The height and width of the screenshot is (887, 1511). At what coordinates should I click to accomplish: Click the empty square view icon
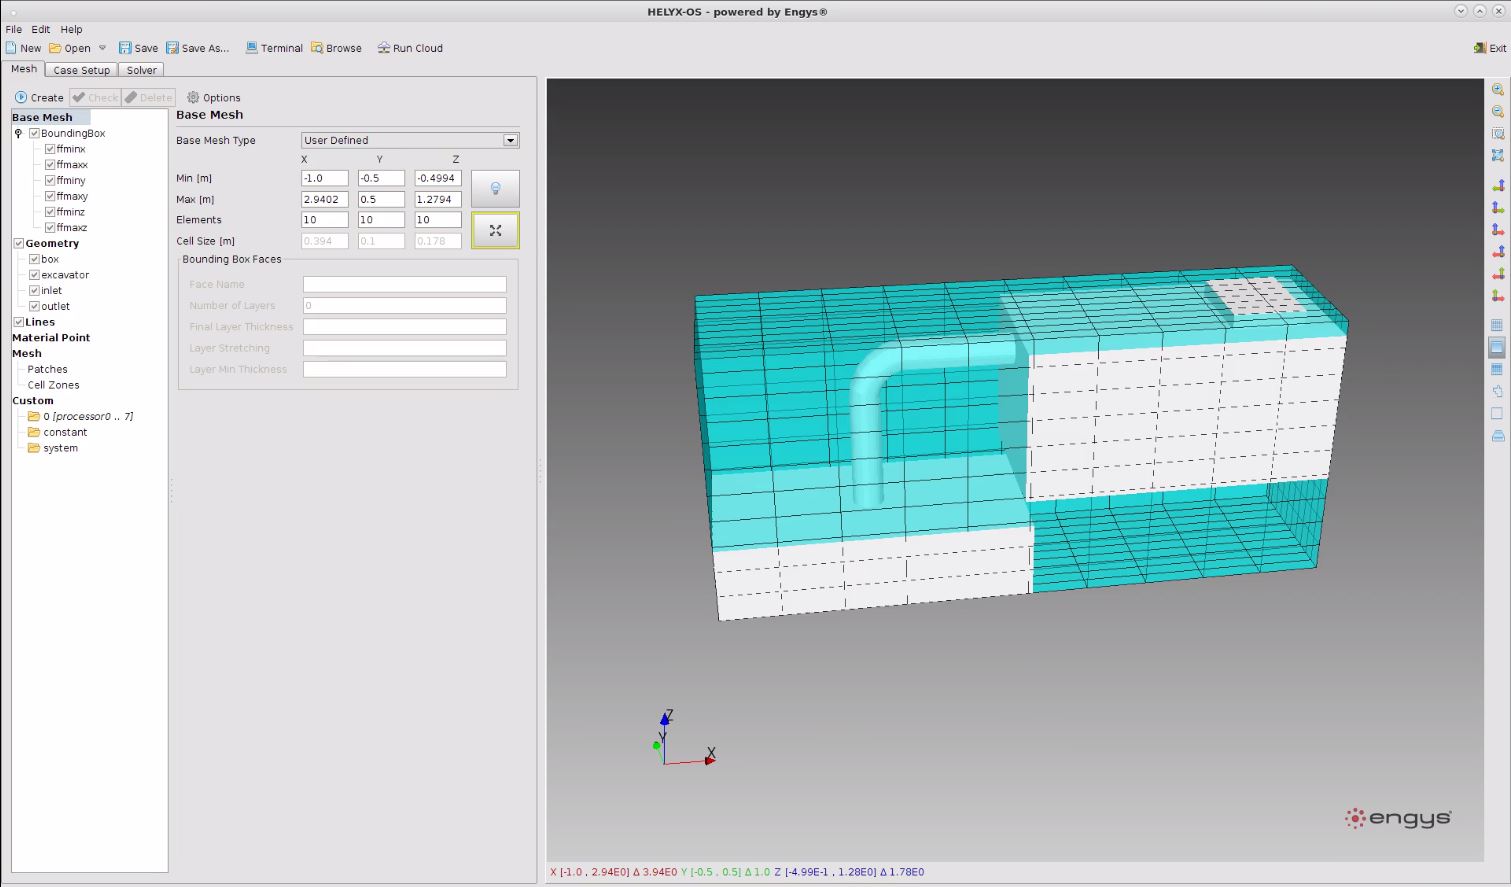(x=1497, y=413)
